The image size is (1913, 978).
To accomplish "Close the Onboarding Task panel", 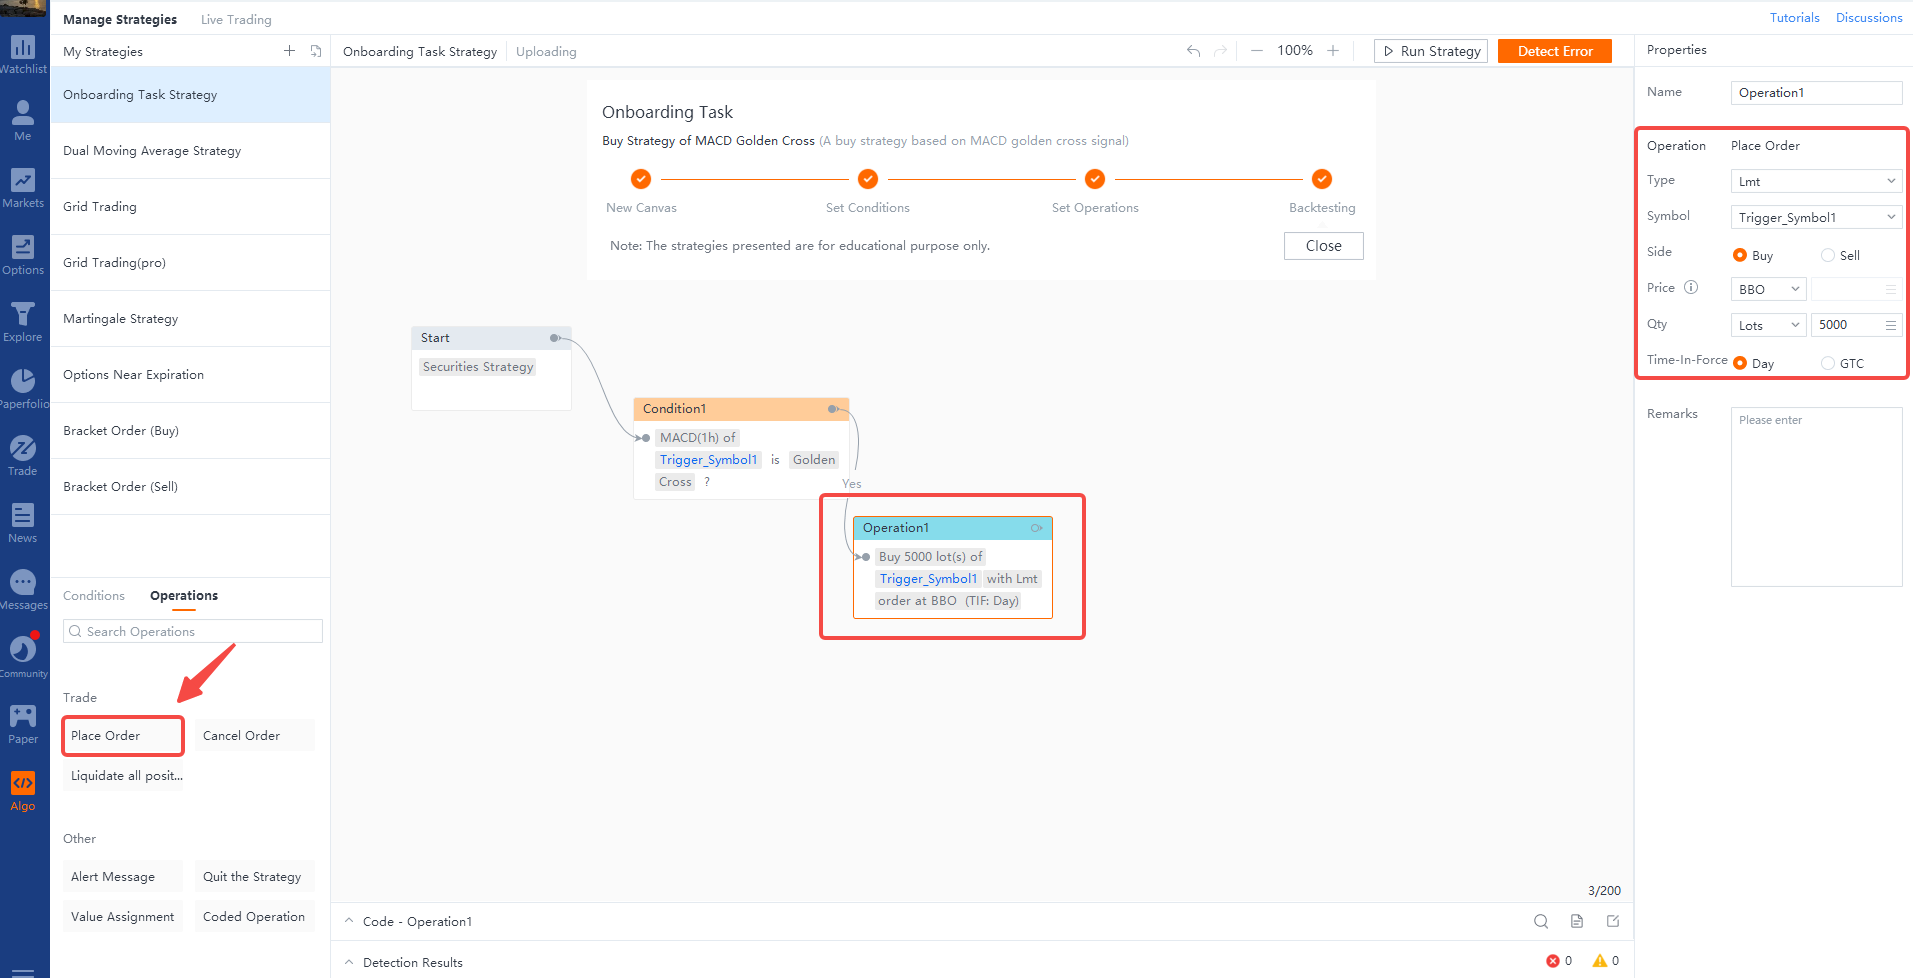I will click(1323, 246).
